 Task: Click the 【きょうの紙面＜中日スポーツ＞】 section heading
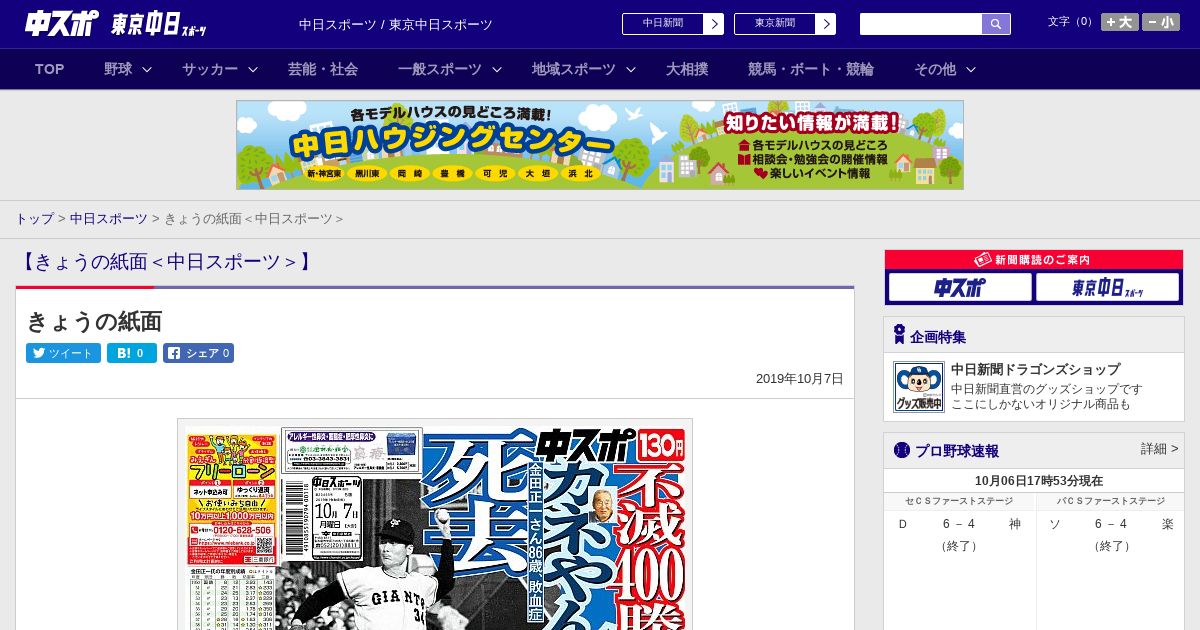click(167, 262)
